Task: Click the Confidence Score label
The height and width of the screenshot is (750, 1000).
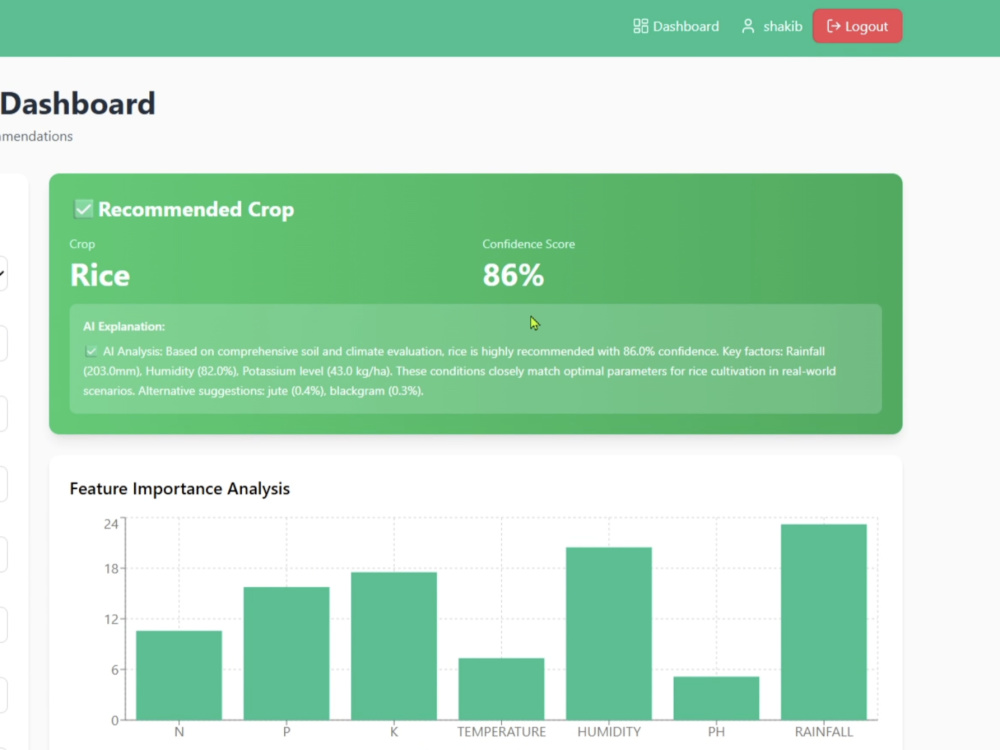Action: click(x=529, y=244)
